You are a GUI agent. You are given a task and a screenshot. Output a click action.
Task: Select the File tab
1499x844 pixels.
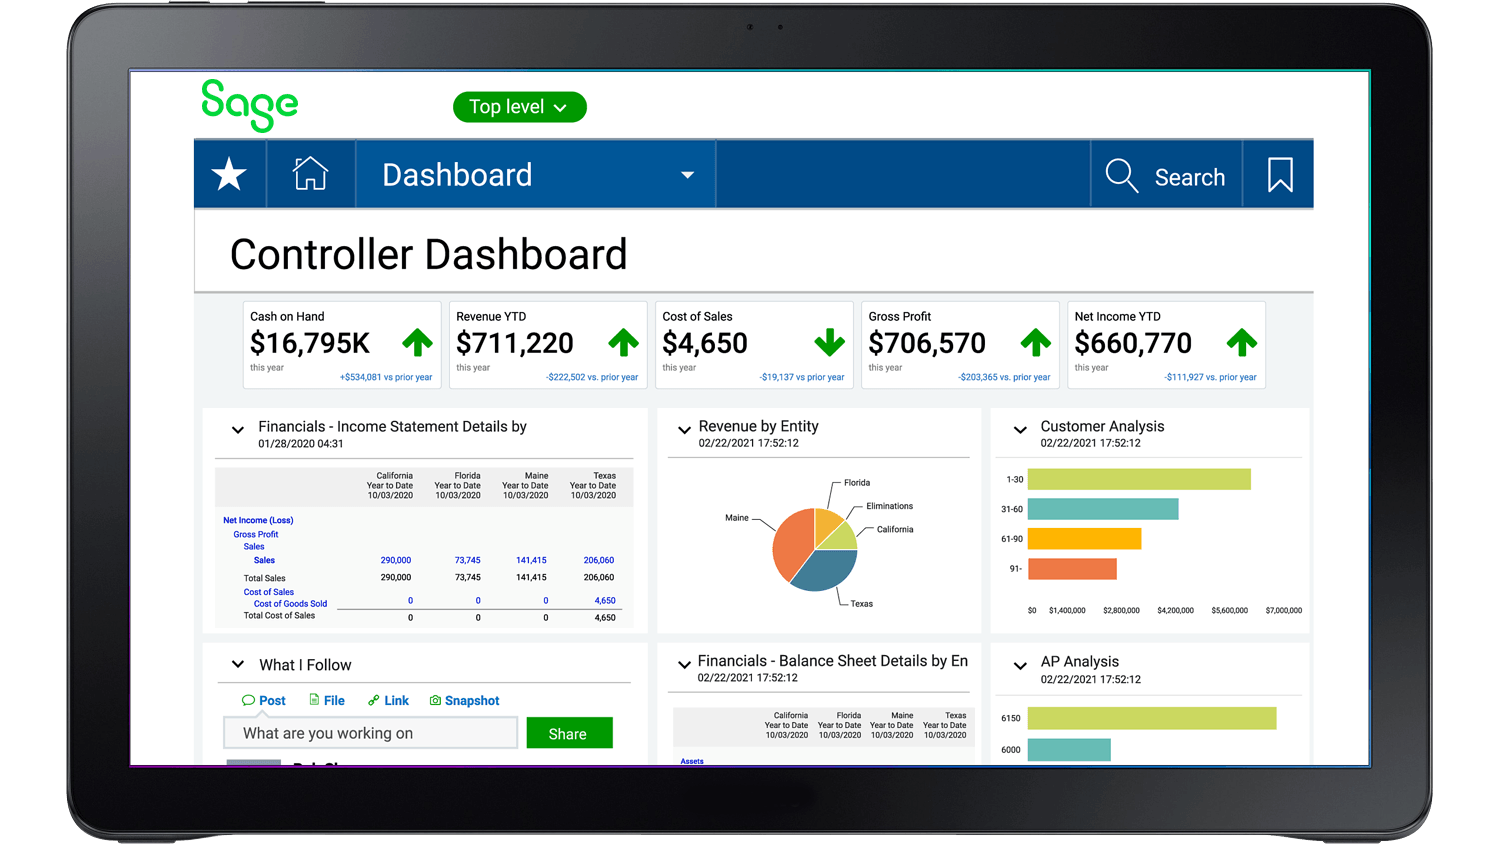[x=327, y=700]
